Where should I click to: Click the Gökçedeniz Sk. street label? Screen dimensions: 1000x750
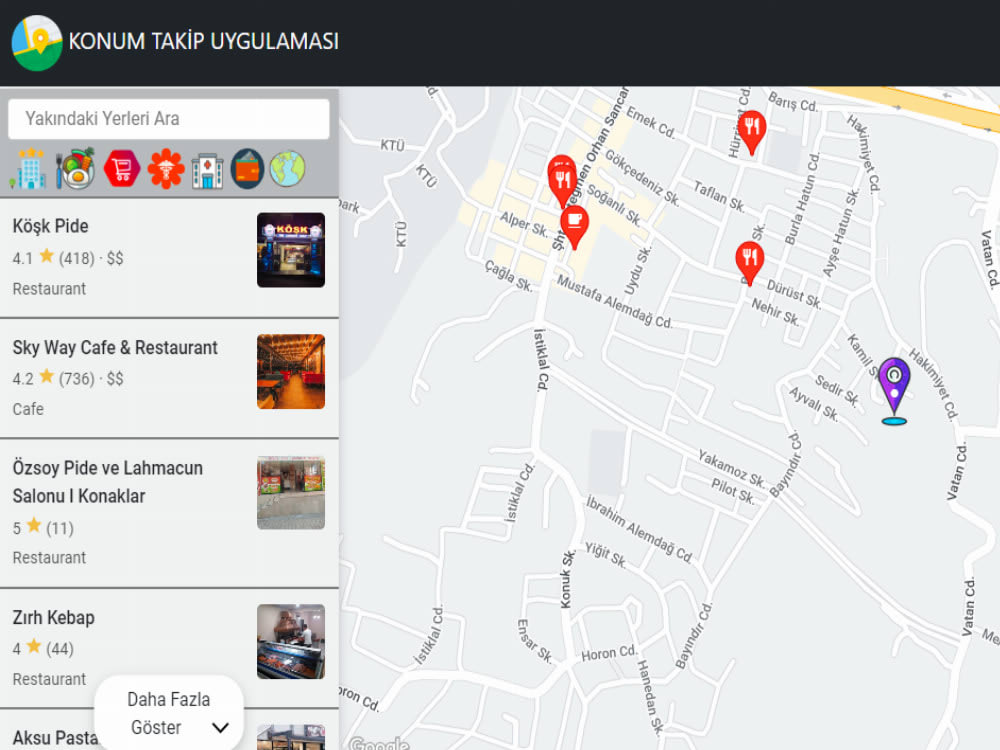[642, 177]
